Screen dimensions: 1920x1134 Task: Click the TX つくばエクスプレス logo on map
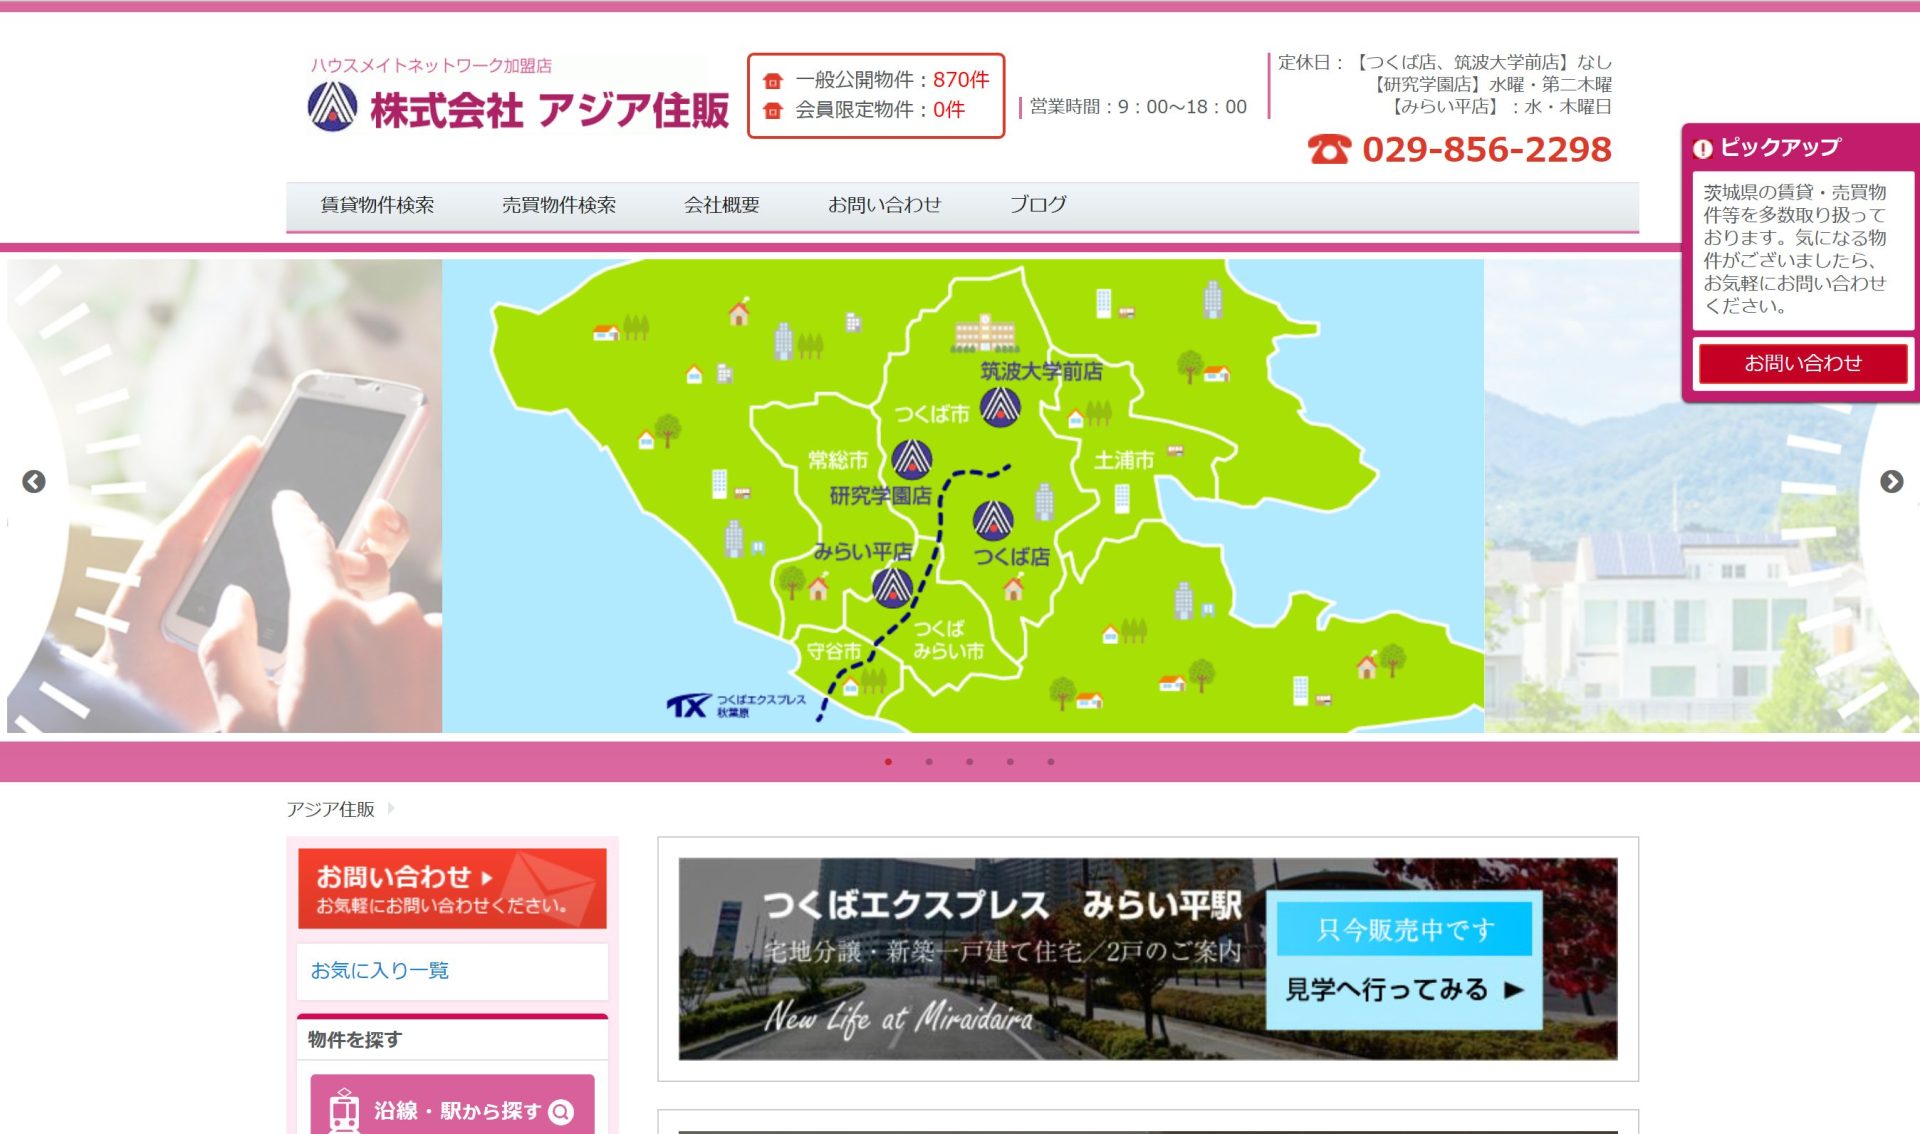tap(736, 706)
